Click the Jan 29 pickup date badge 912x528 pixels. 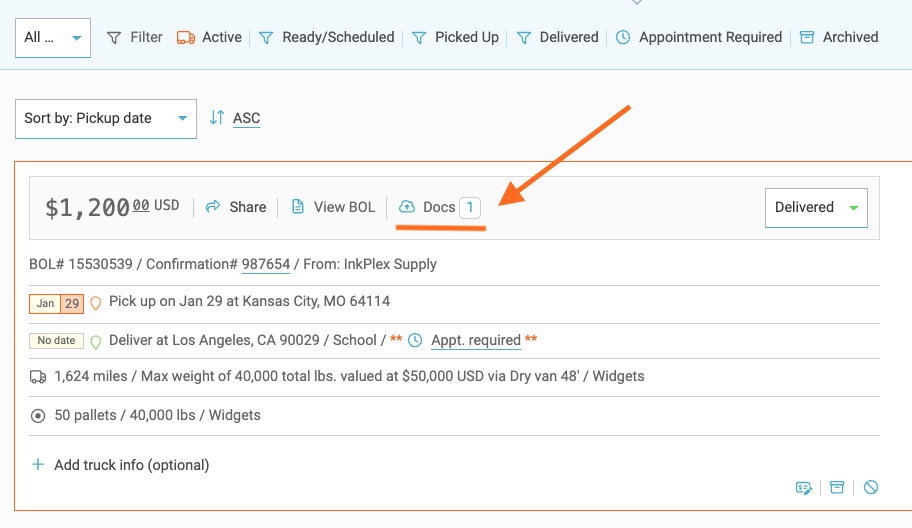pos(56,303)
